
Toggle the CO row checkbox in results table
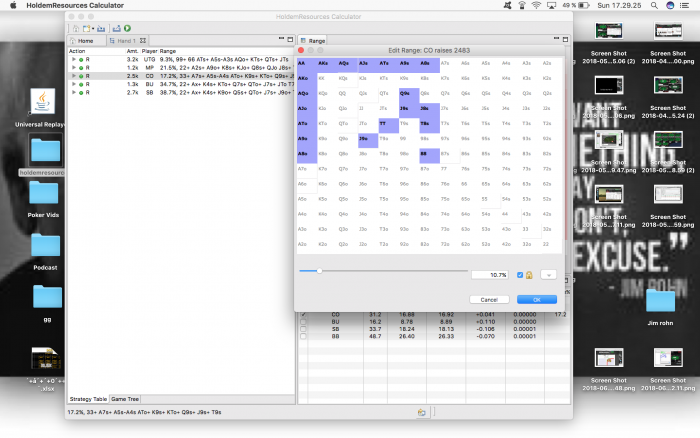[x=303, y=314]
